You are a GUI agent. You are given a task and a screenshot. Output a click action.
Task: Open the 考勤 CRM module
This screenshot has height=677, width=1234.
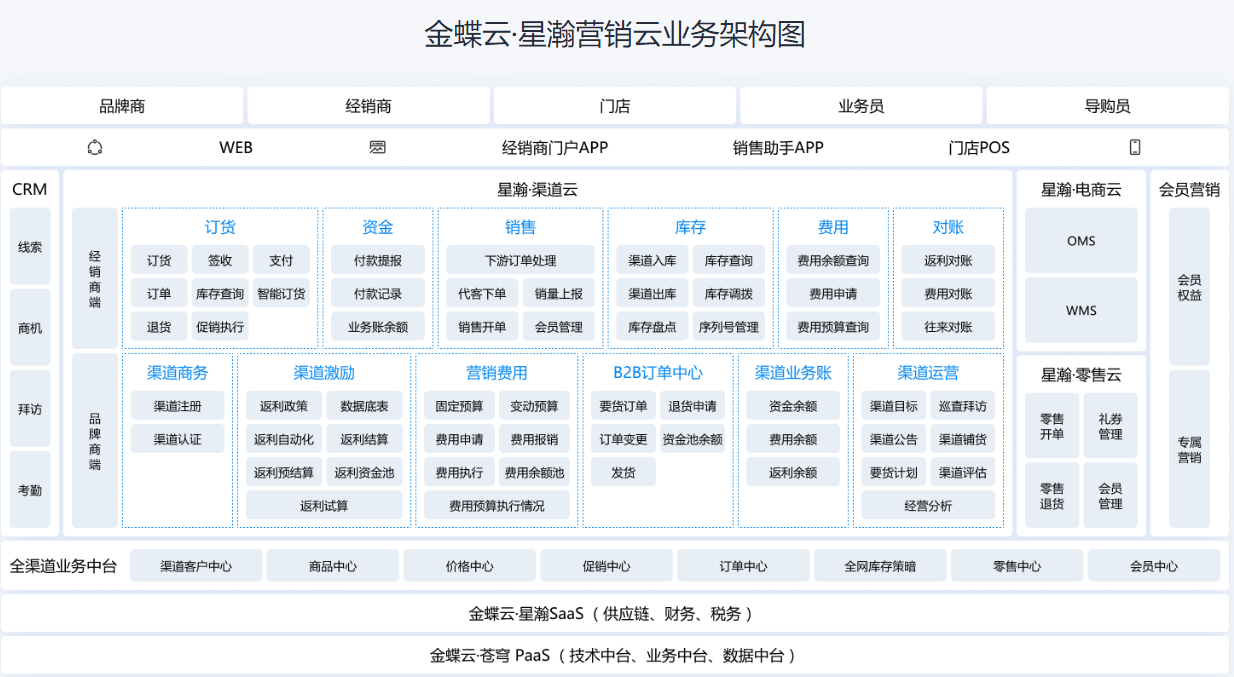(30, 490)
